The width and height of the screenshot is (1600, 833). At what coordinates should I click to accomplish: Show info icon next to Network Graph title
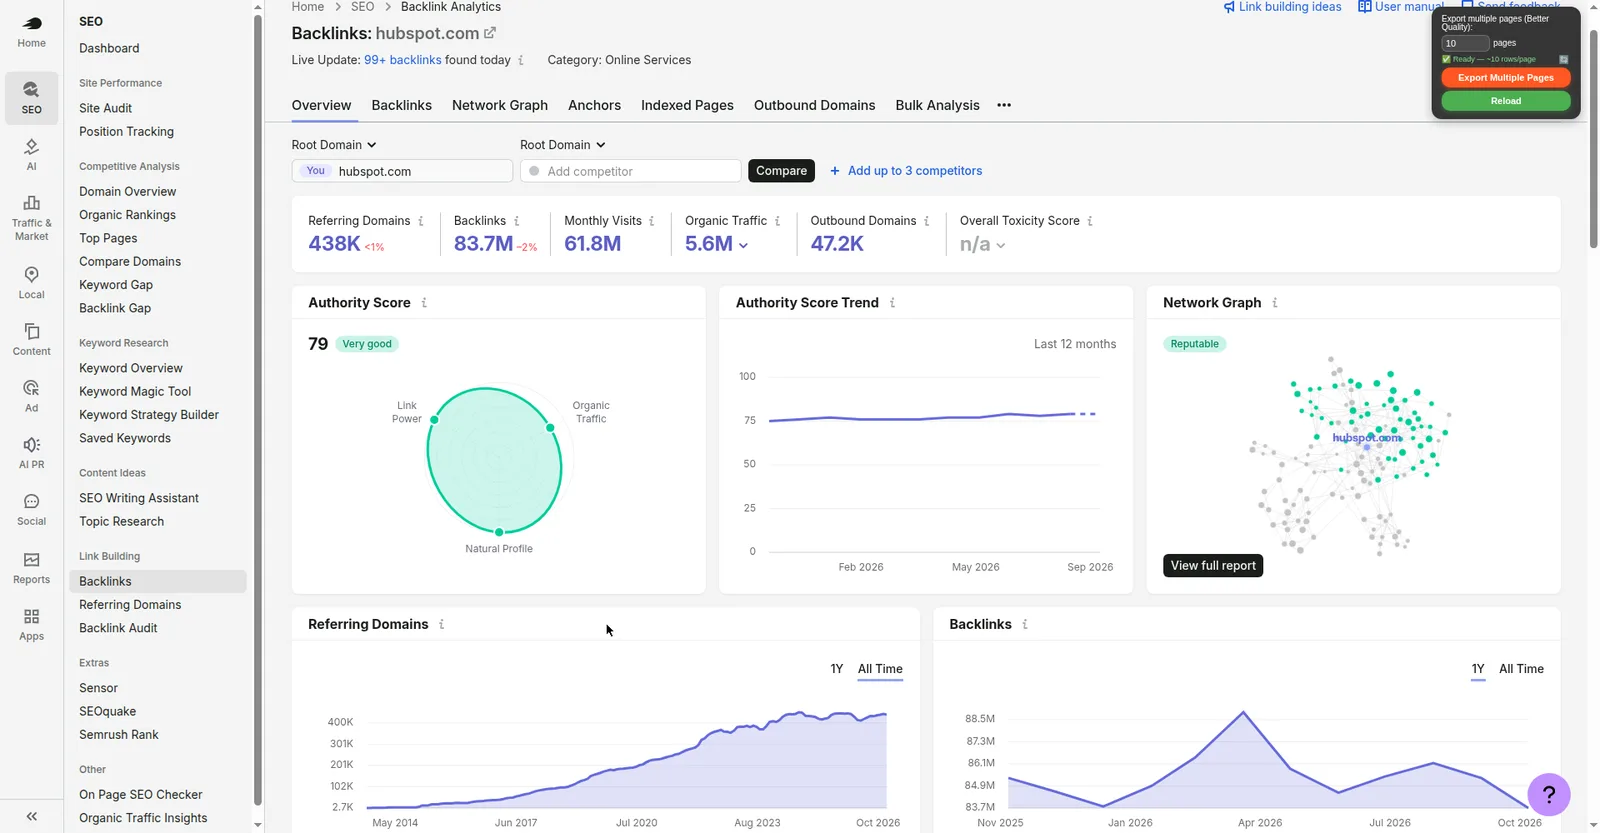click(1275, 302)
